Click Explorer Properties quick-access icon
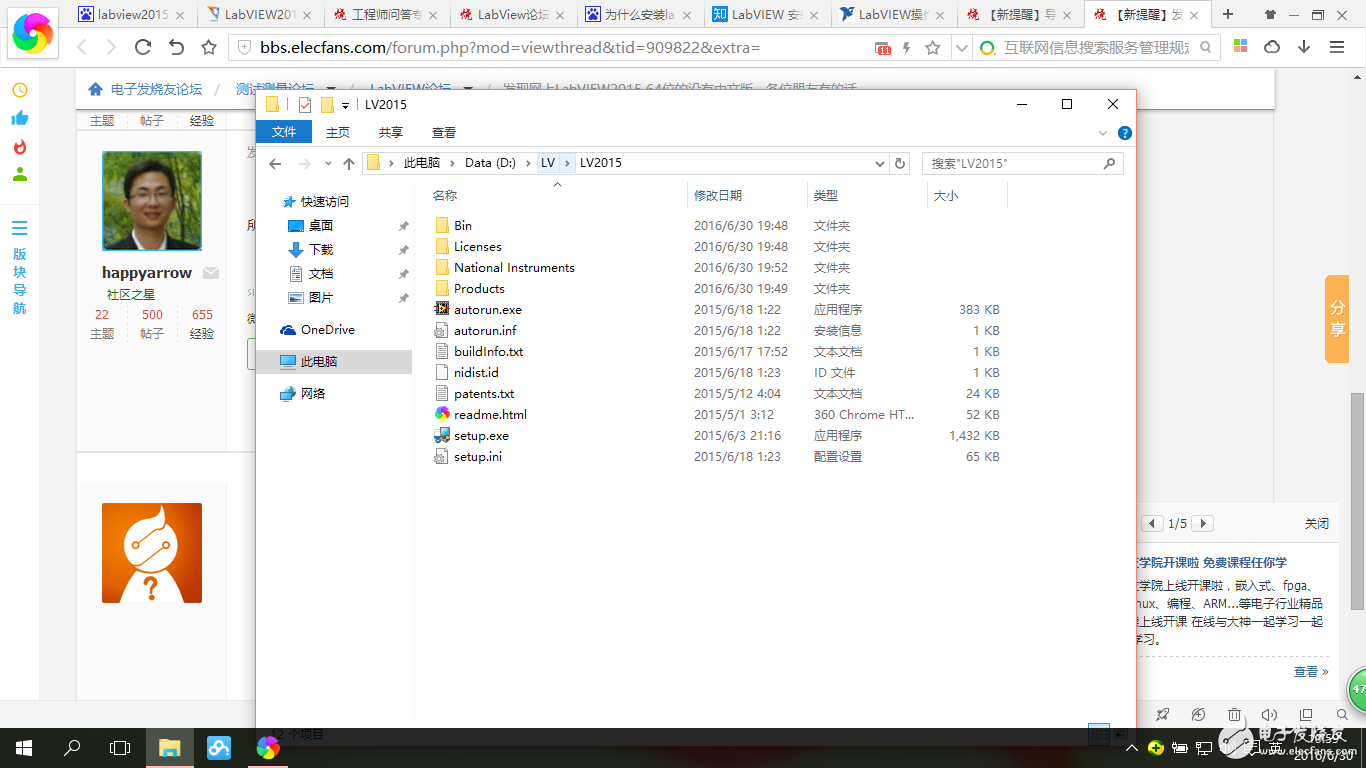The width and height of the screenshot is (1366, 768). pyautogui.click(x=305, y=105)
